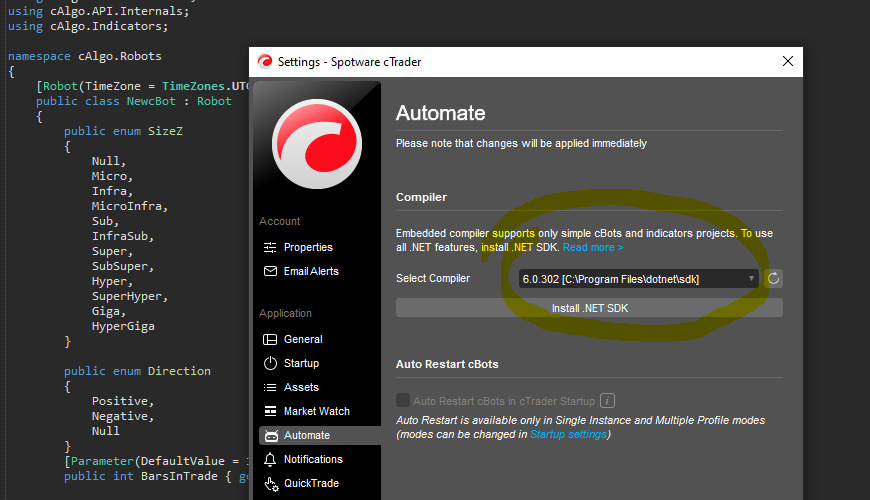Select the Market Watch icon

click(270, 411)
